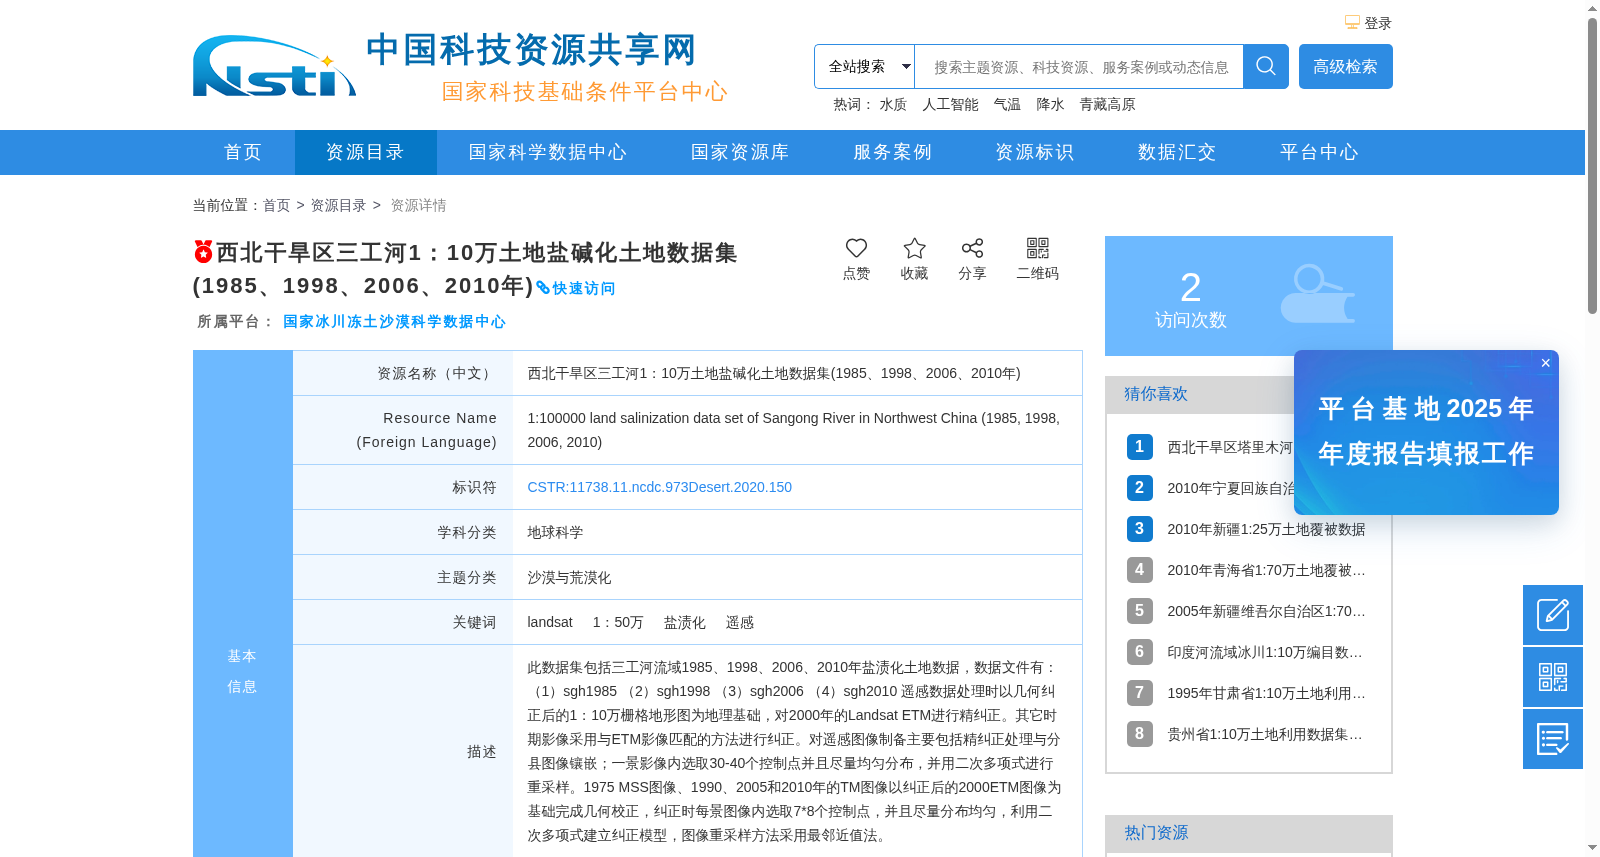Image resolution: width=1600 pixels, height=857 pixels.
Task: Click the page vertical scrollbar thumb
Action: tap(1592, 165)
